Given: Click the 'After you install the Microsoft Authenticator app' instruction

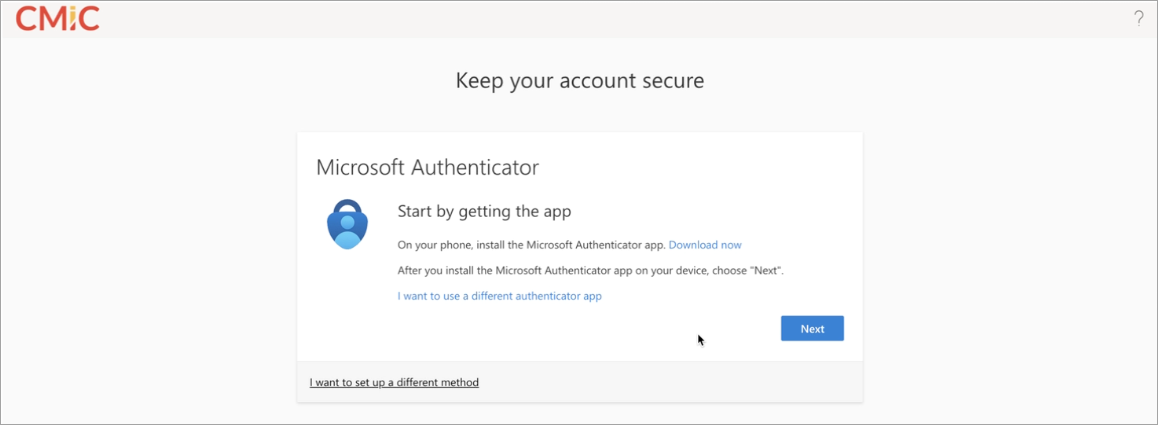Looking at the screenshot, I should [x=591, y=271].
